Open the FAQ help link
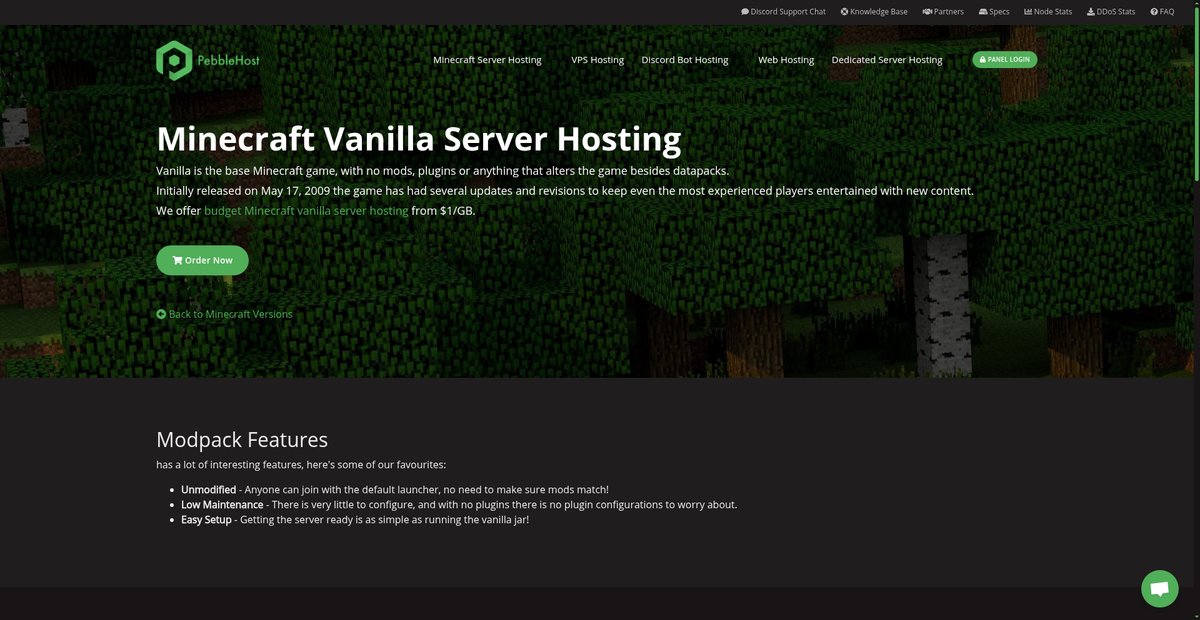This screenshot has width=1200, height=620. [1162, 12]
